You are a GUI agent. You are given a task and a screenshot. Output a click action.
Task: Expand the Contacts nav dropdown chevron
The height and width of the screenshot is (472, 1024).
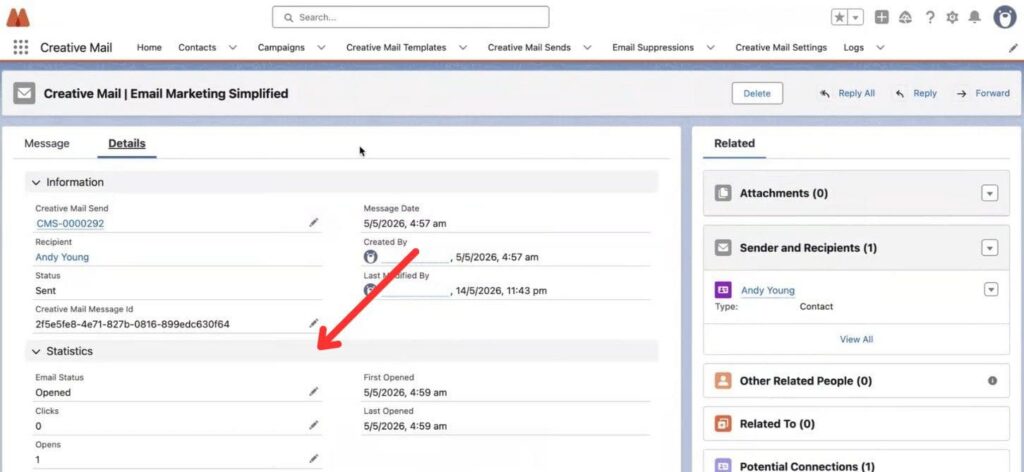232,48
